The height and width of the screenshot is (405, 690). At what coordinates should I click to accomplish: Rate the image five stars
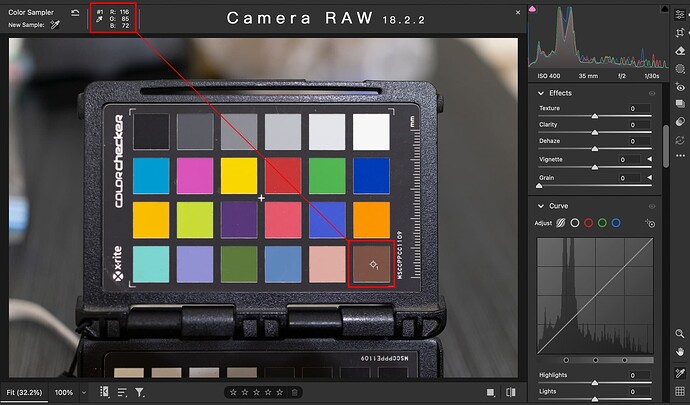279,392
